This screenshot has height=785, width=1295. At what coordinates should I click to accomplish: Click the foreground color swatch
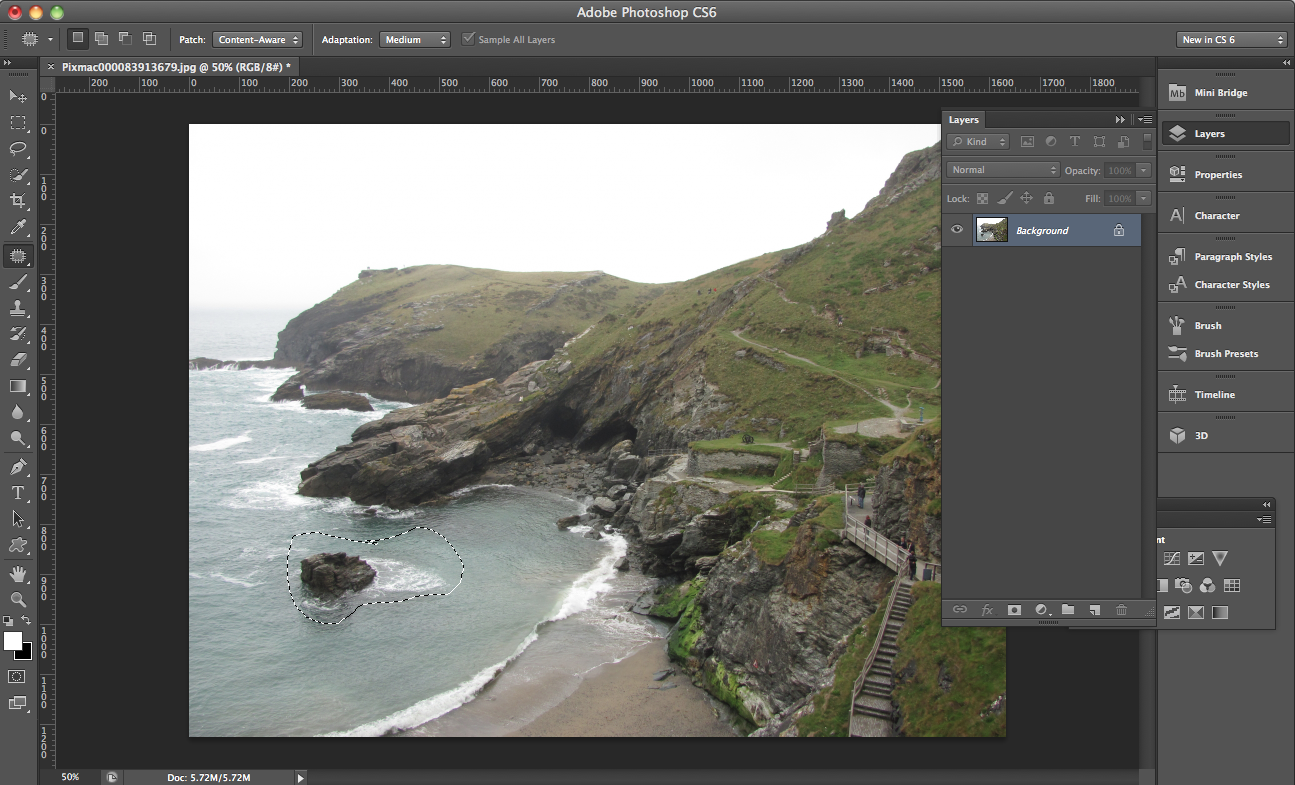13,641
